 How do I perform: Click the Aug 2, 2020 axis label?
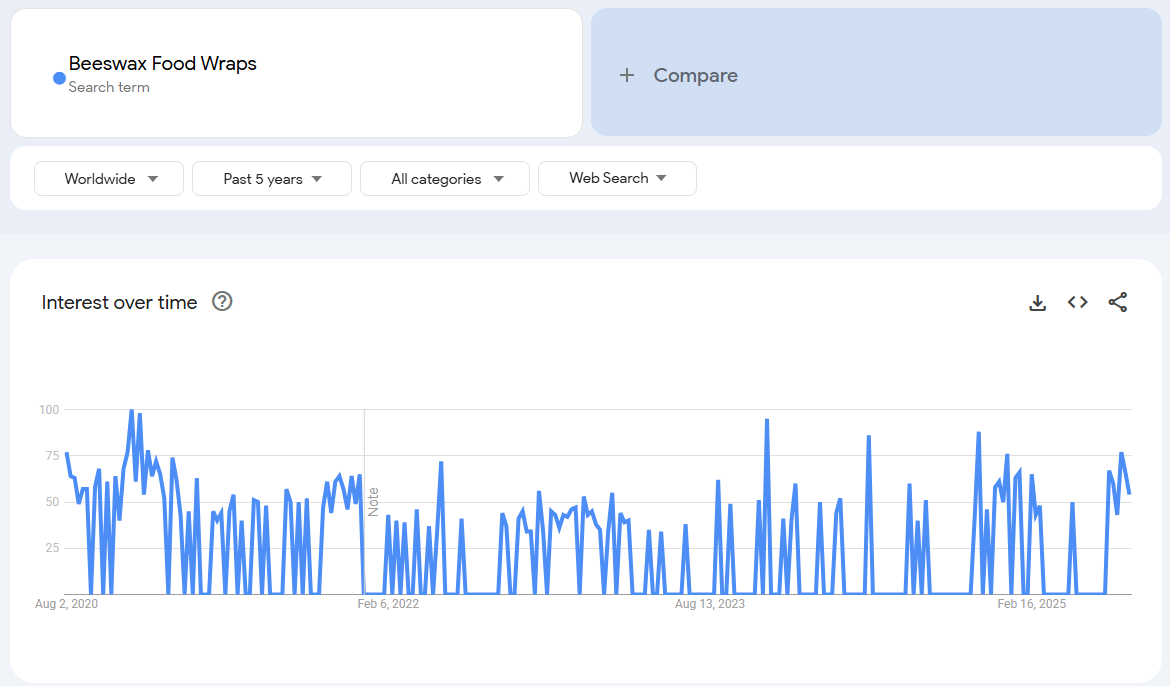tap(66, 604)
